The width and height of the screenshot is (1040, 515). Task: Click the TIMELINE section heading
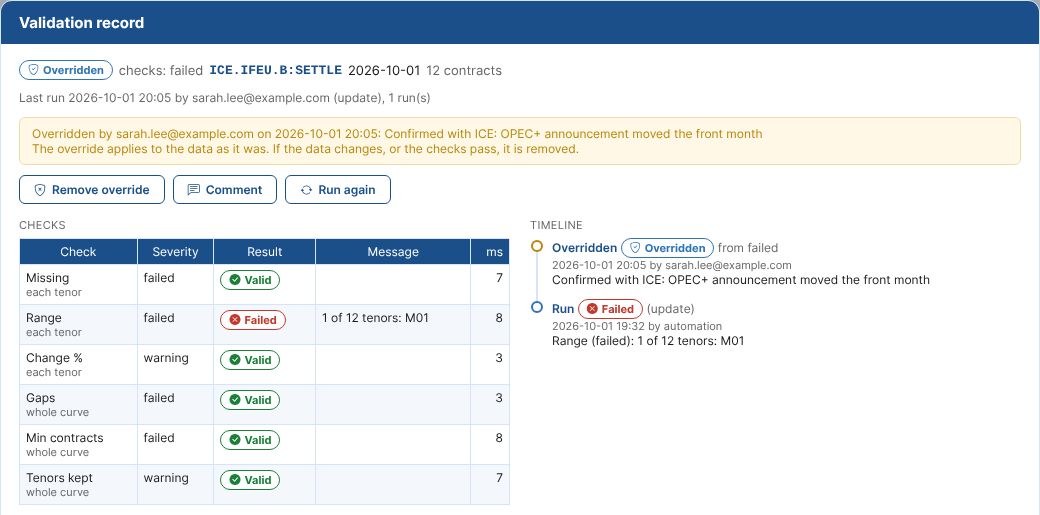556,225
